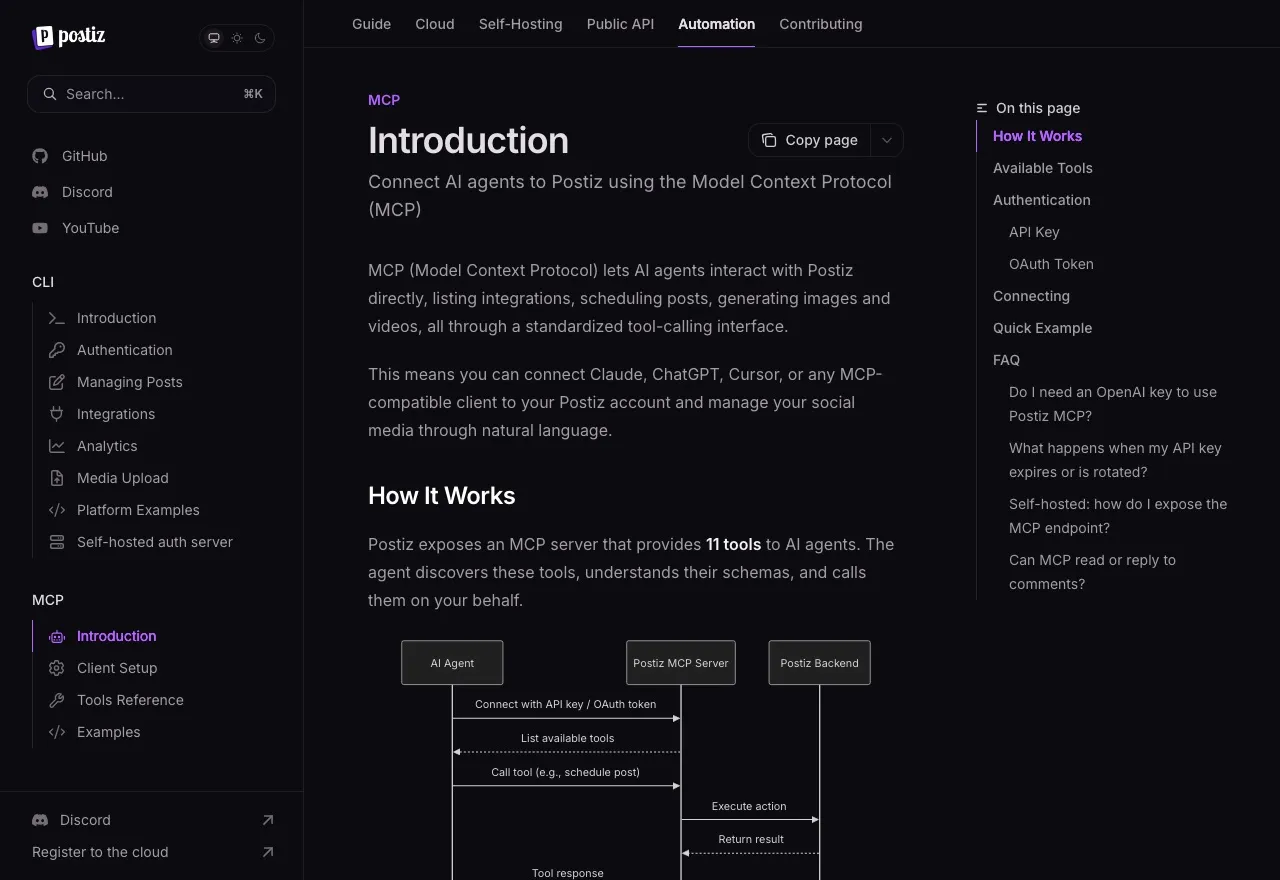The height and width of the screenshot is (880, 1280).
Task: Click the key icon beside Authentication
Action: pyautogui.click(x=57, y=350)
